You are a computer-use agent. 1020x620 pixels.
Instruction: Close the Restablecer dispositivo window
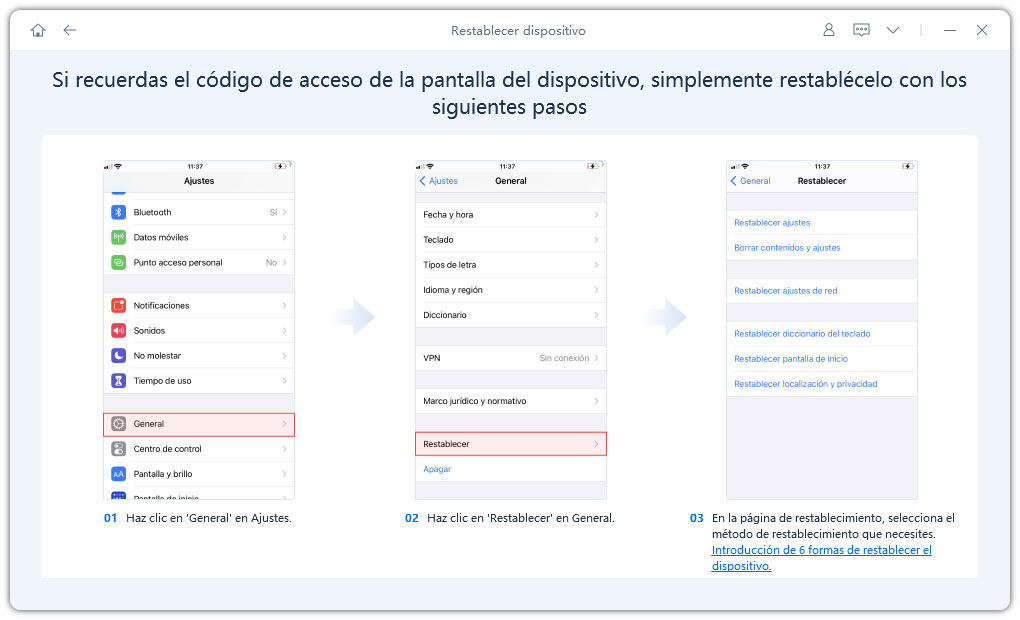pos(982,30)
